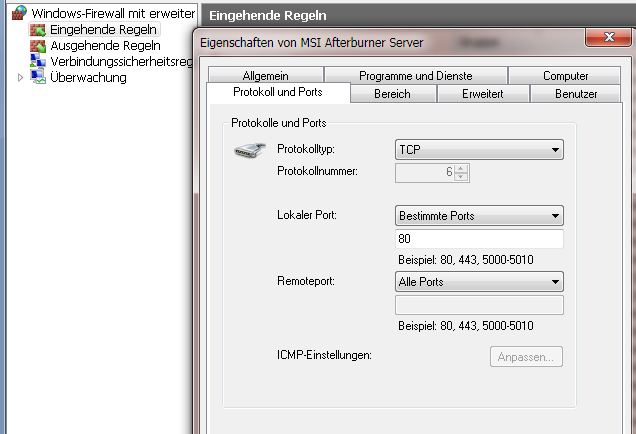The image size is (636, 434).
Task: Switch to Programme und Dienste tab
Action: coord(416,75)
